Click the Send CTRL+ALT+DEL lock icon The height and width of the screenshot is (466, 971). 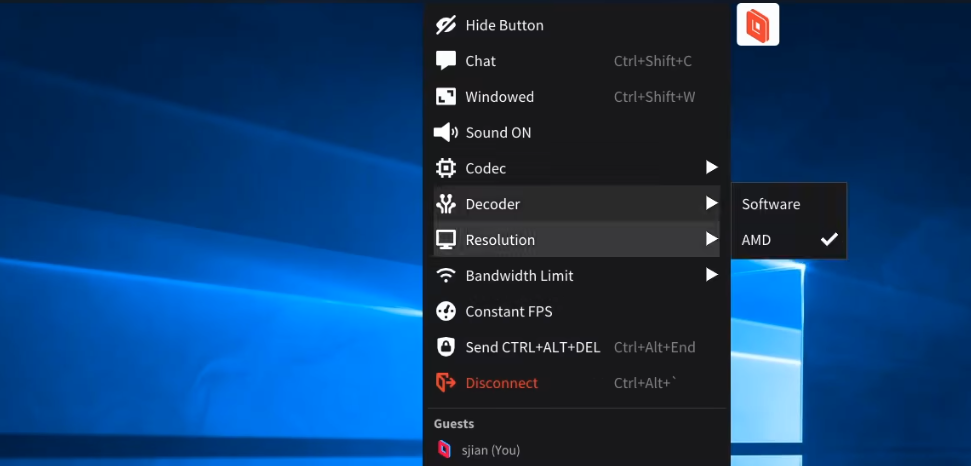(x=446, y=347)
